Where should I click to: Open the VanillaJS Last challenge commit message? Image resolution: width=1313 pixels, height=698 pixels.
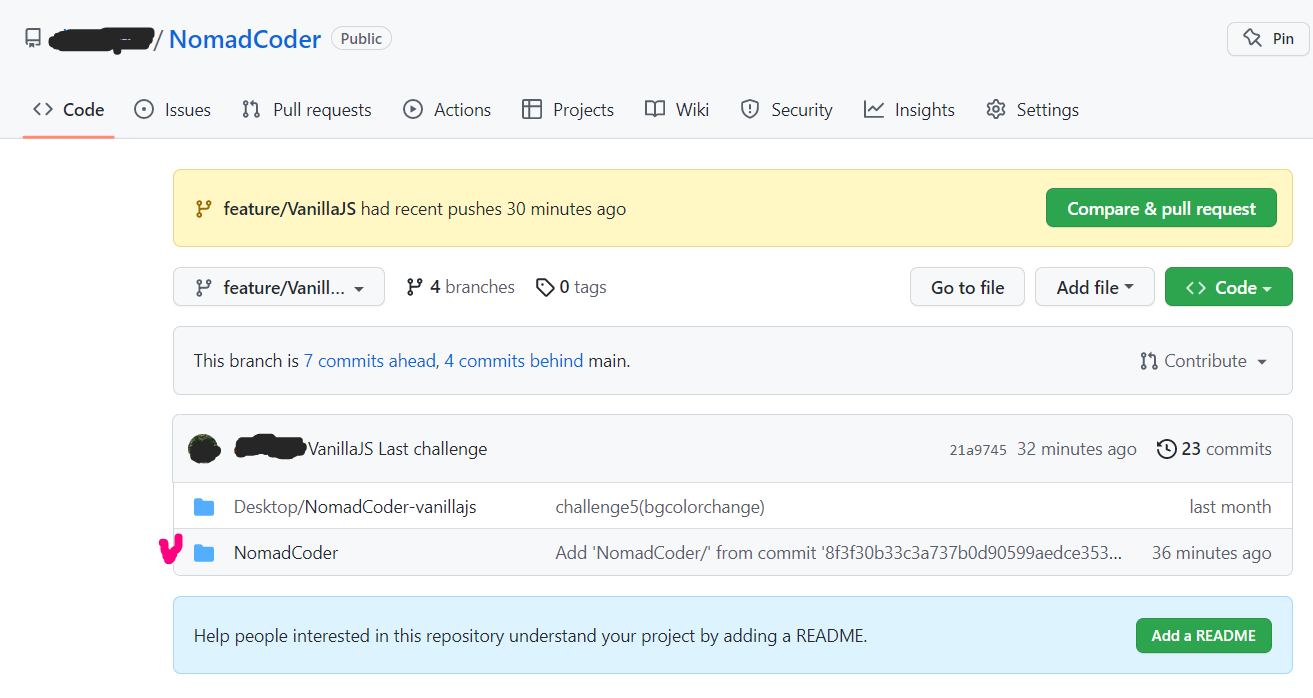pyautogui.click(x=398, y=449)
